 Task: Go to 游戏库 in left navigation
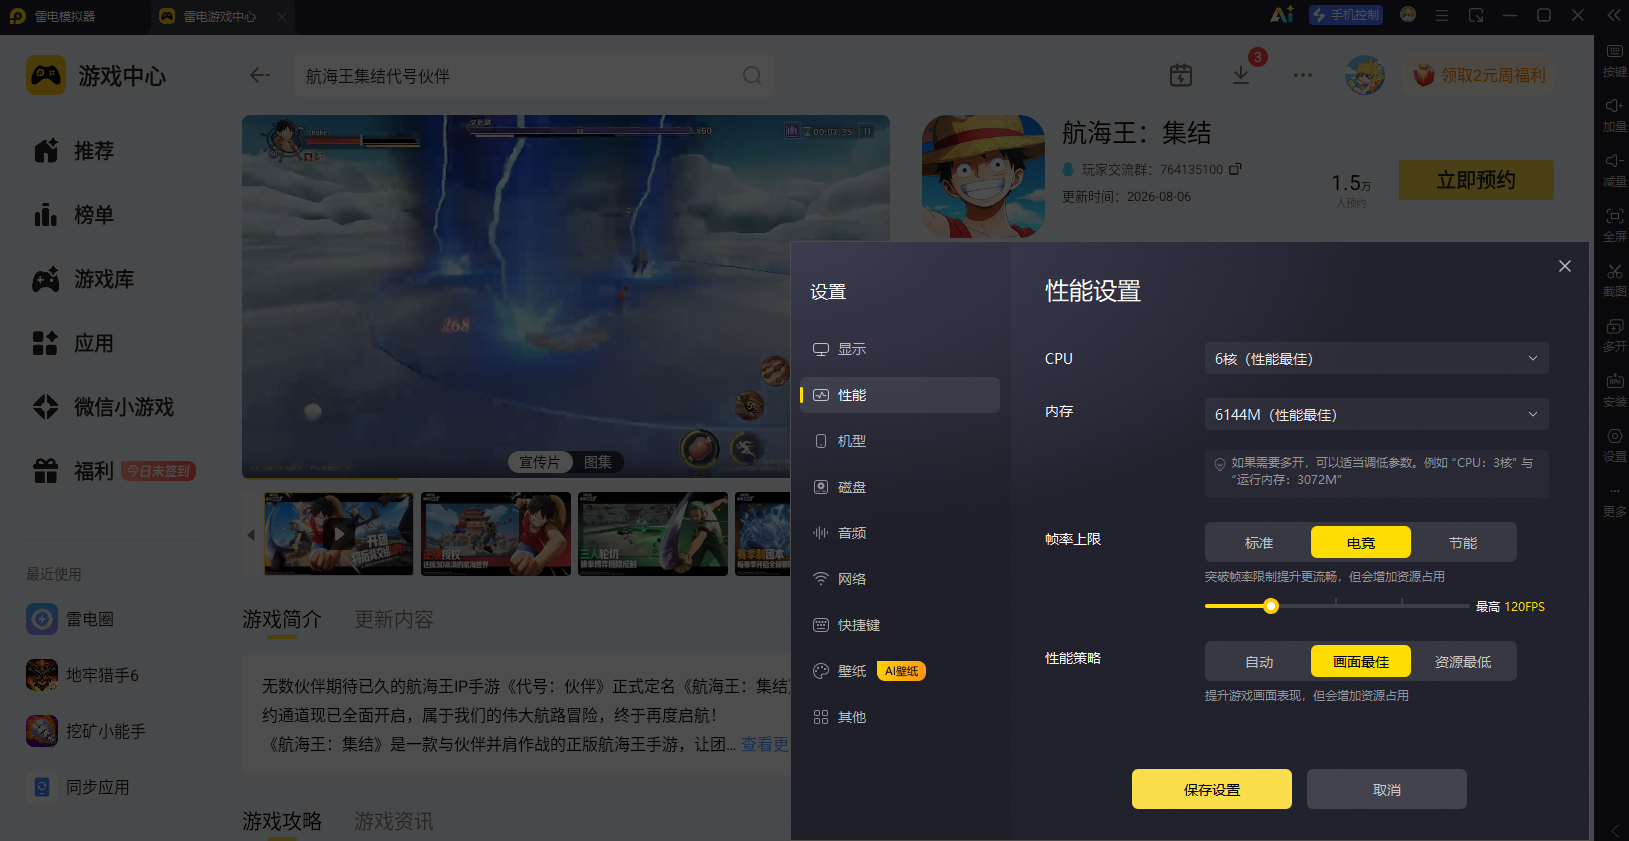[x=84, y=279]
